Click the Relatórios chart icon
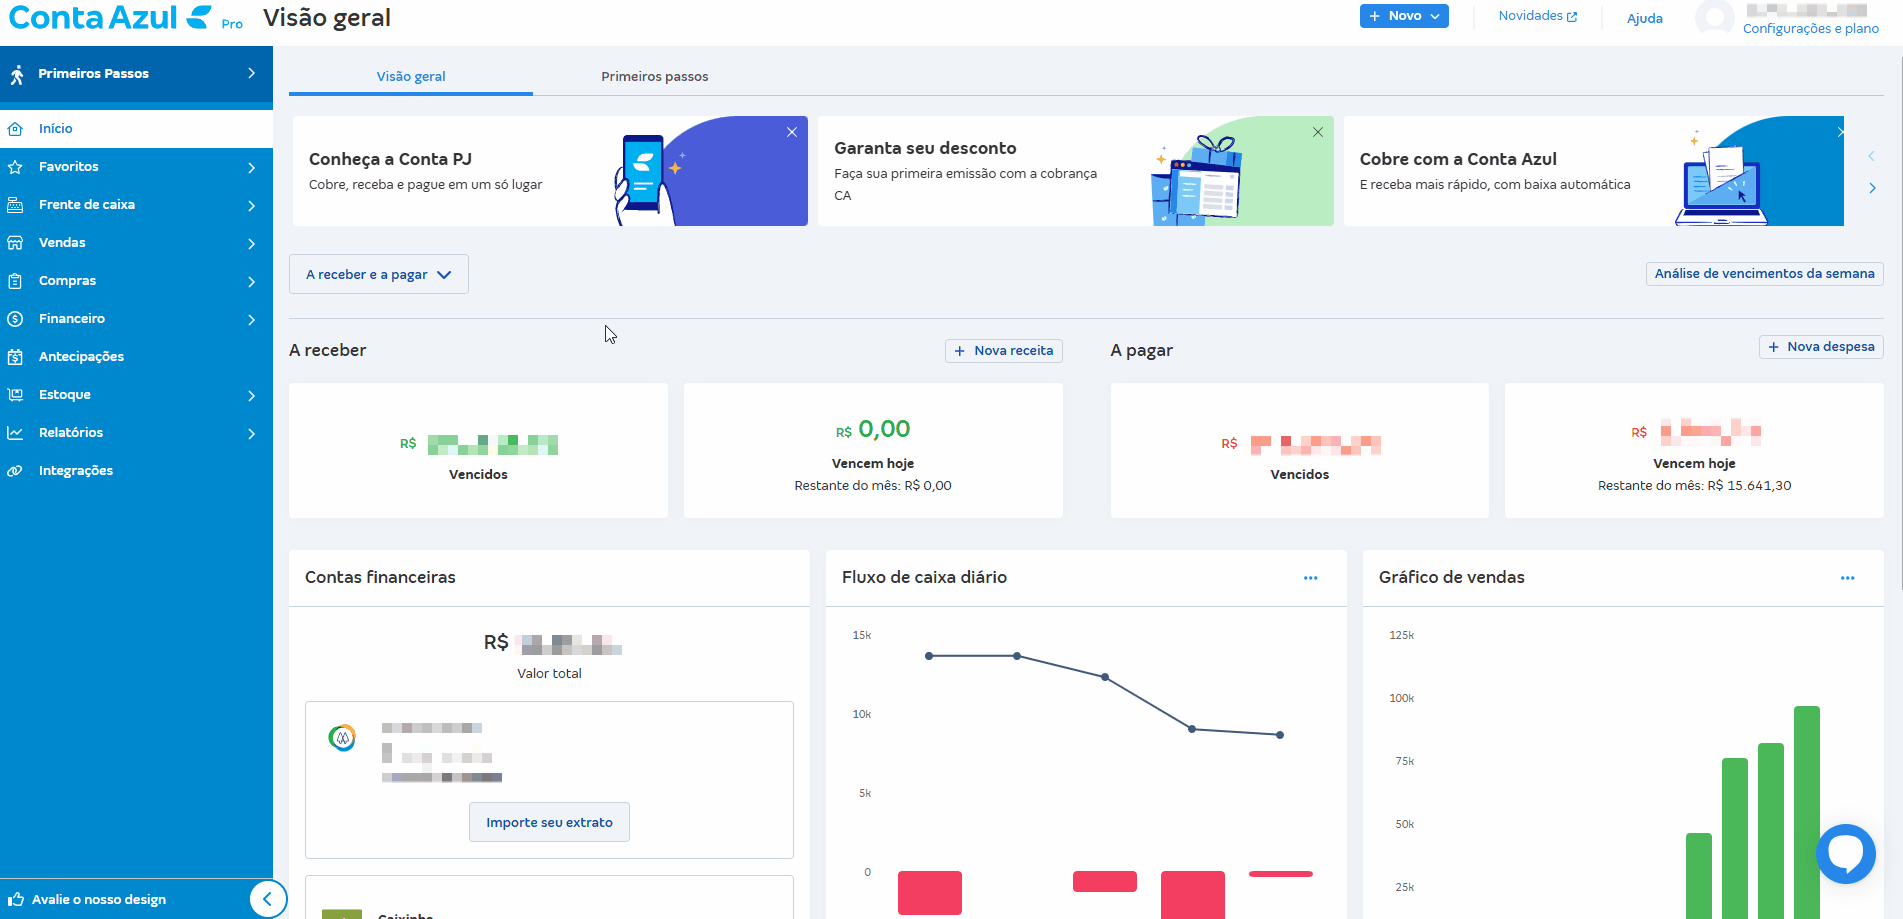Screen dimensions: 1903x919 [15, 433]
